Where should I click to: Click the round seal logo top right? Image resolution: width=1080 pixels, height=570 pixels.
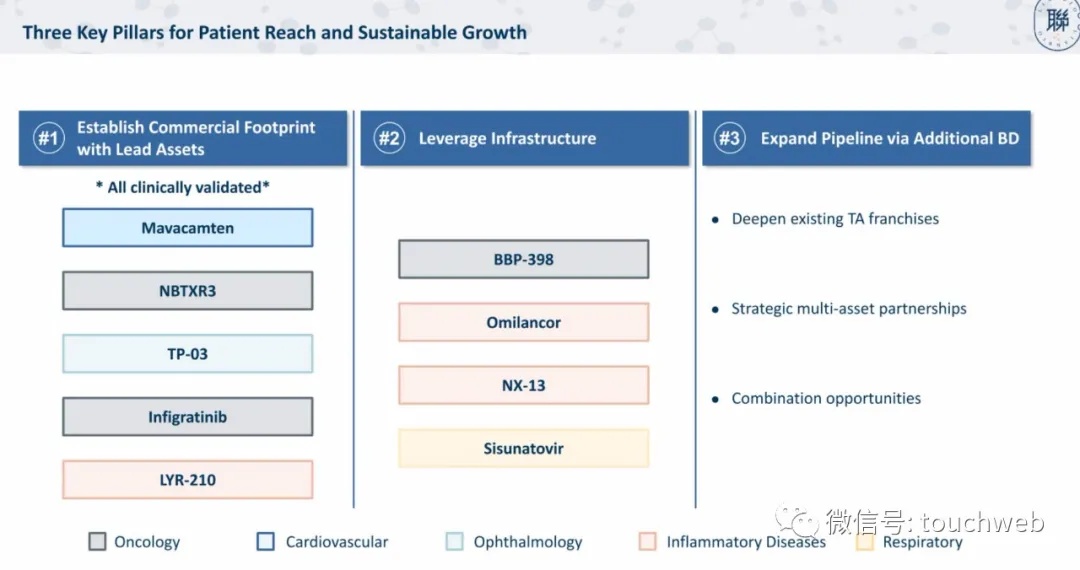click(1057, 23)
